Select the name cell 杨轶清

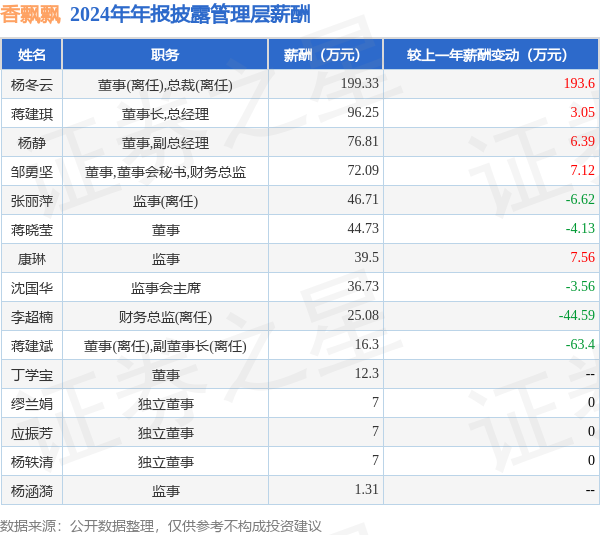pyautogui.click(x=32, y=462)
